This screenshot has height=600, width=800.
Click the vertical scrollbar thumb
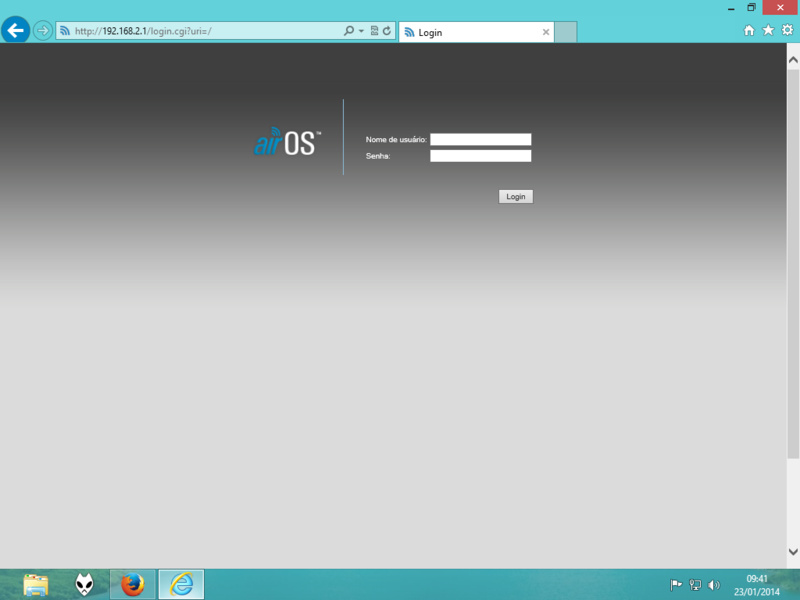coord(793,264)
